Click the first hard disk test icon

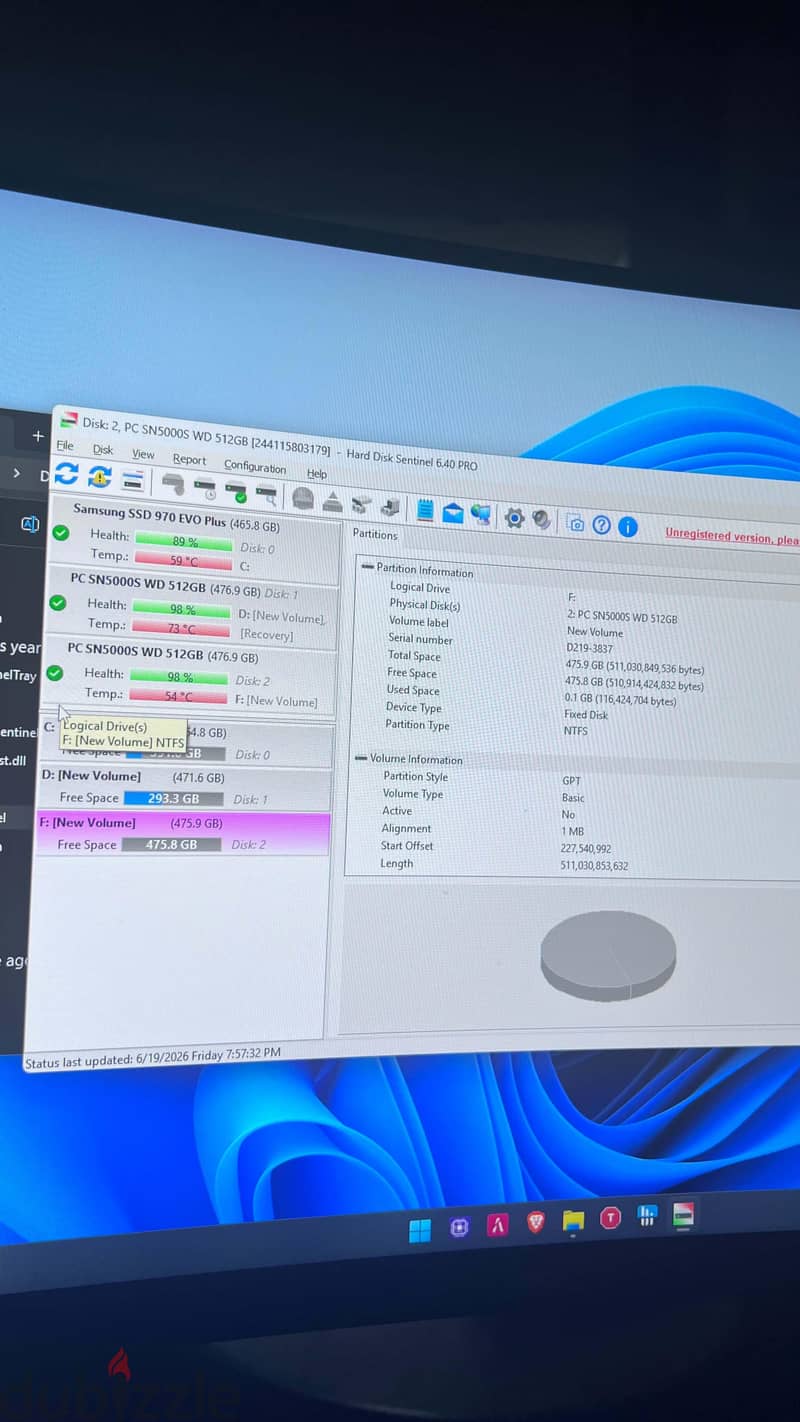174,485
